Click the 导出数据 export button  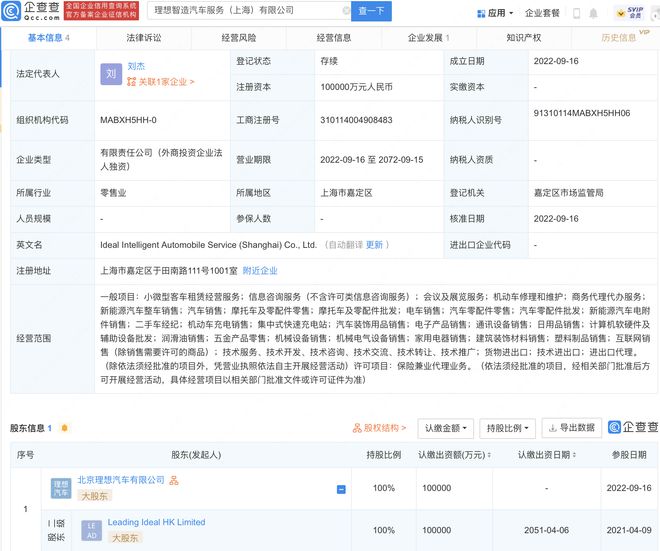(x=572, y=428)
